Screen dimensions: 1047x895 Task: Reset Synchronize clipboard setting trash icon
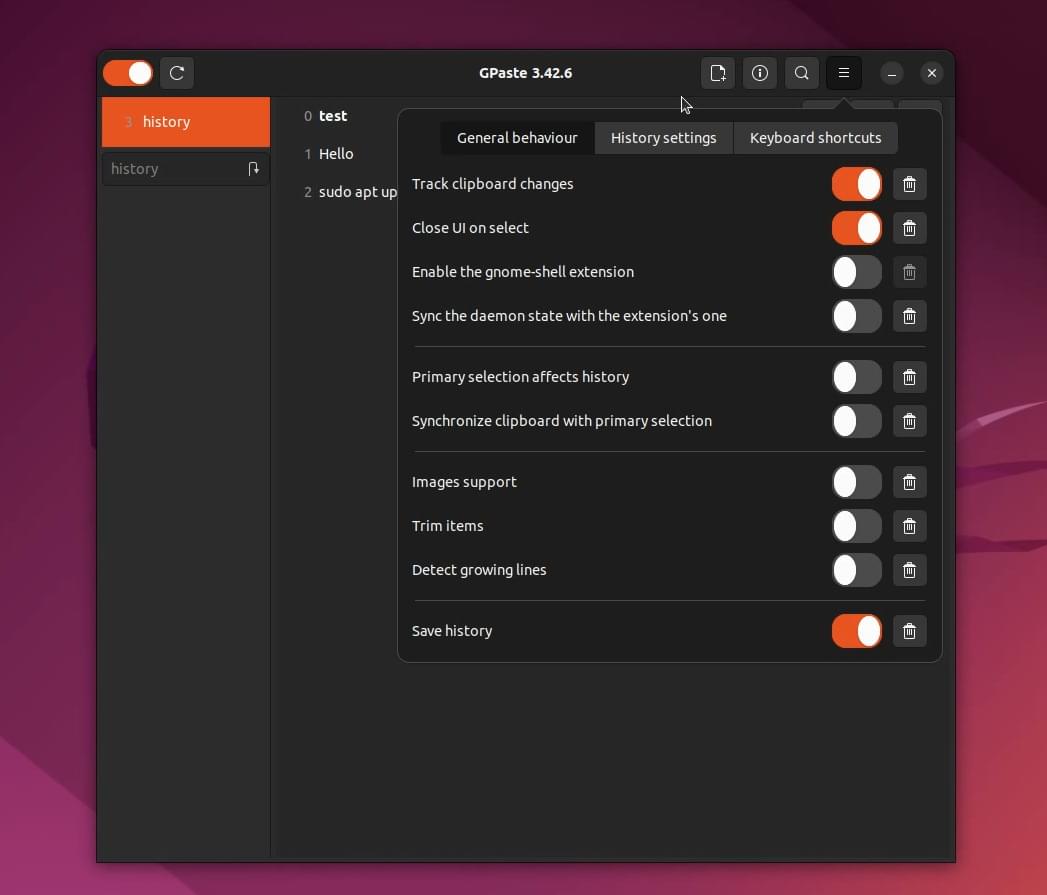click(909, 421)
